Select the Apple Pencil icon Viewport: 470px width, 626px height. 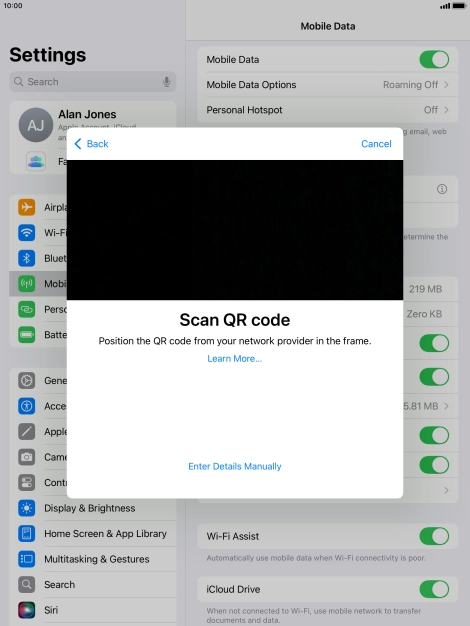tap(27, 432)
